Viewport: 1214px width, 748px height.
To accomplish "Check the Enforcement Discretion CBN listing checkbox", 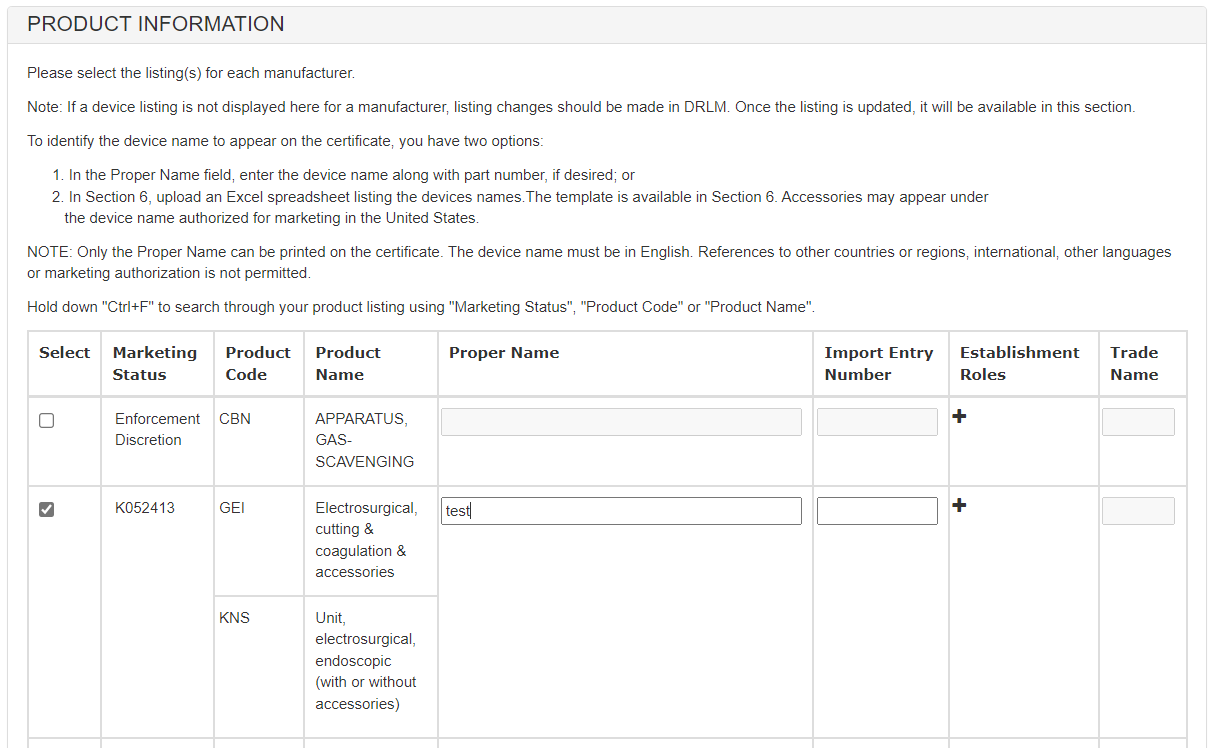I will [46, 421].
